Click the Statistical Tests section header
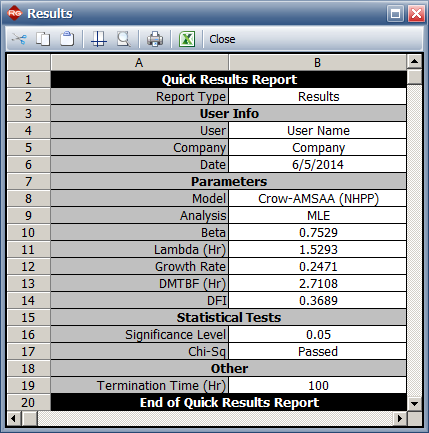The height and width of the screenshot is (433, 429). 229,317
